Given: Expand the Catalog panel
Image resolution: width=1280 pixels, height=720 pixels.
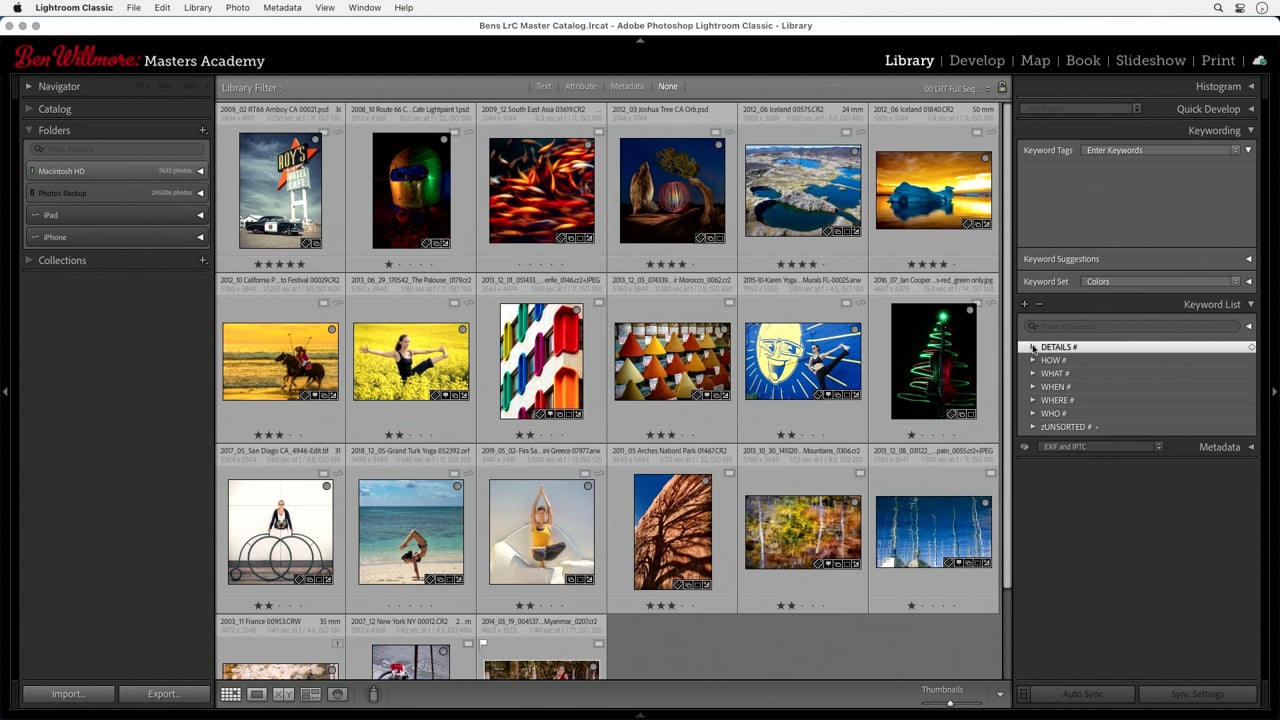Looking at the screenshot, I should coord(28,109).
